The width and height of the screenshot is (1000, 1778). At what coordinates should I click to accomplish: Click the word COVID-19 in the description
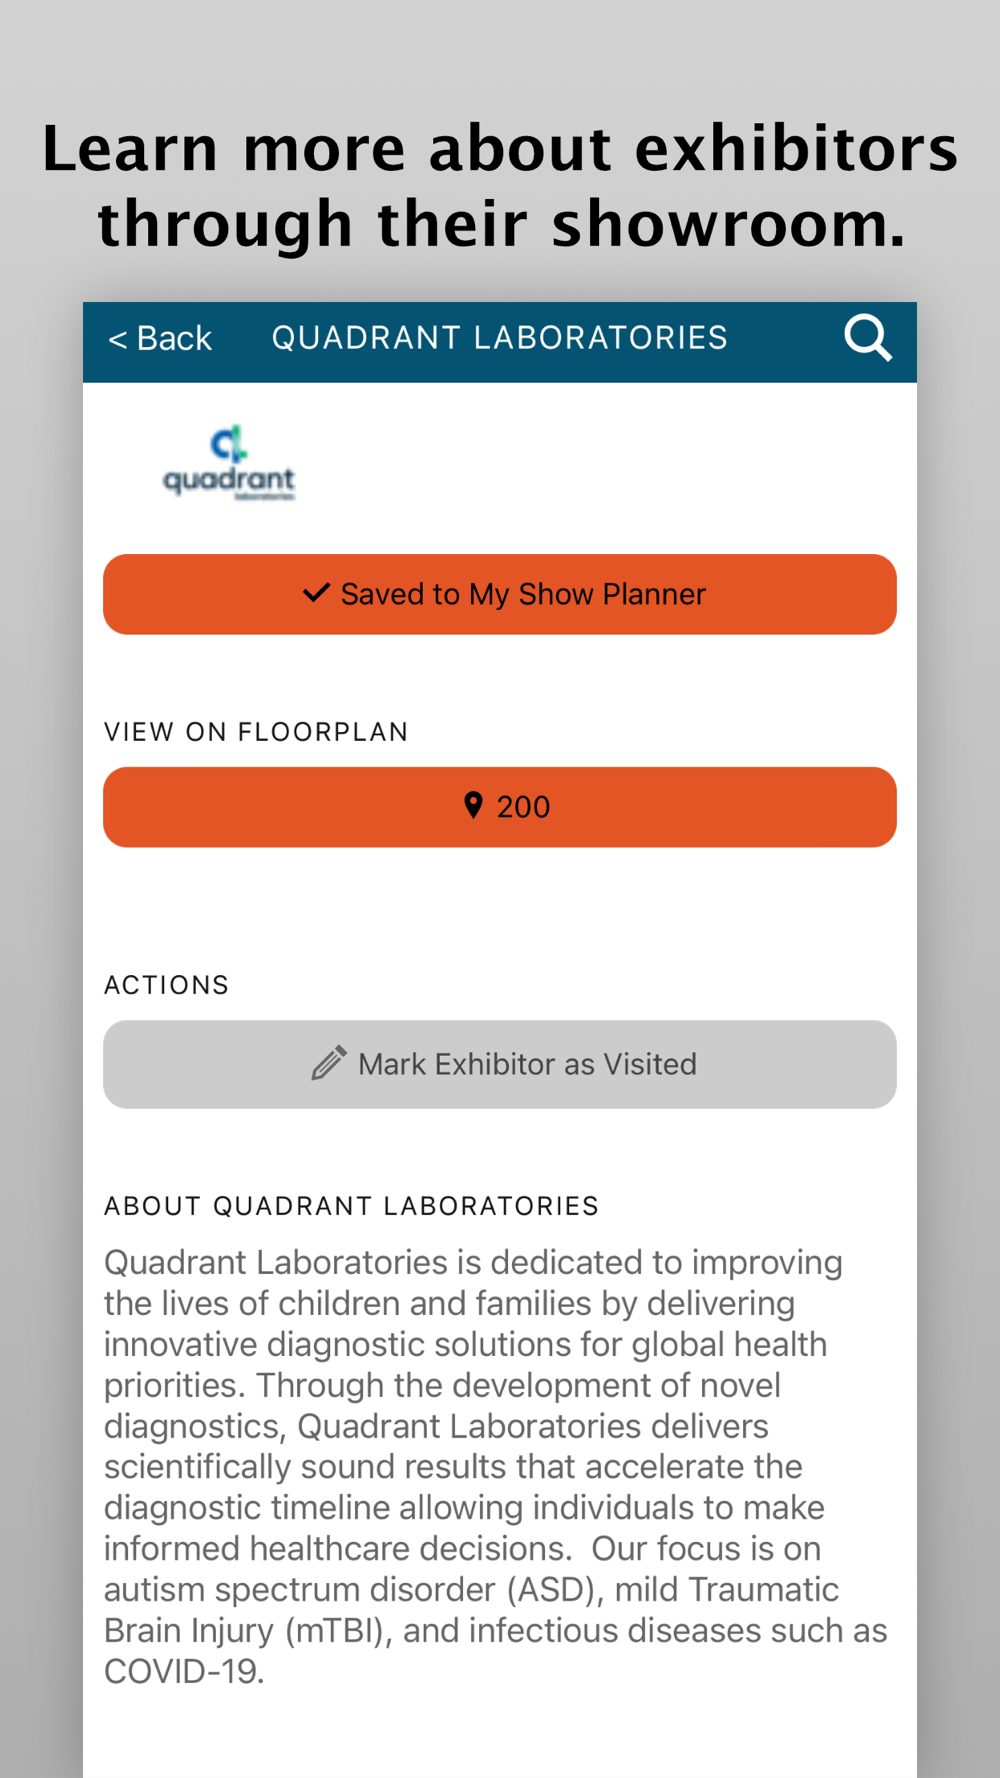(184, 1671)
